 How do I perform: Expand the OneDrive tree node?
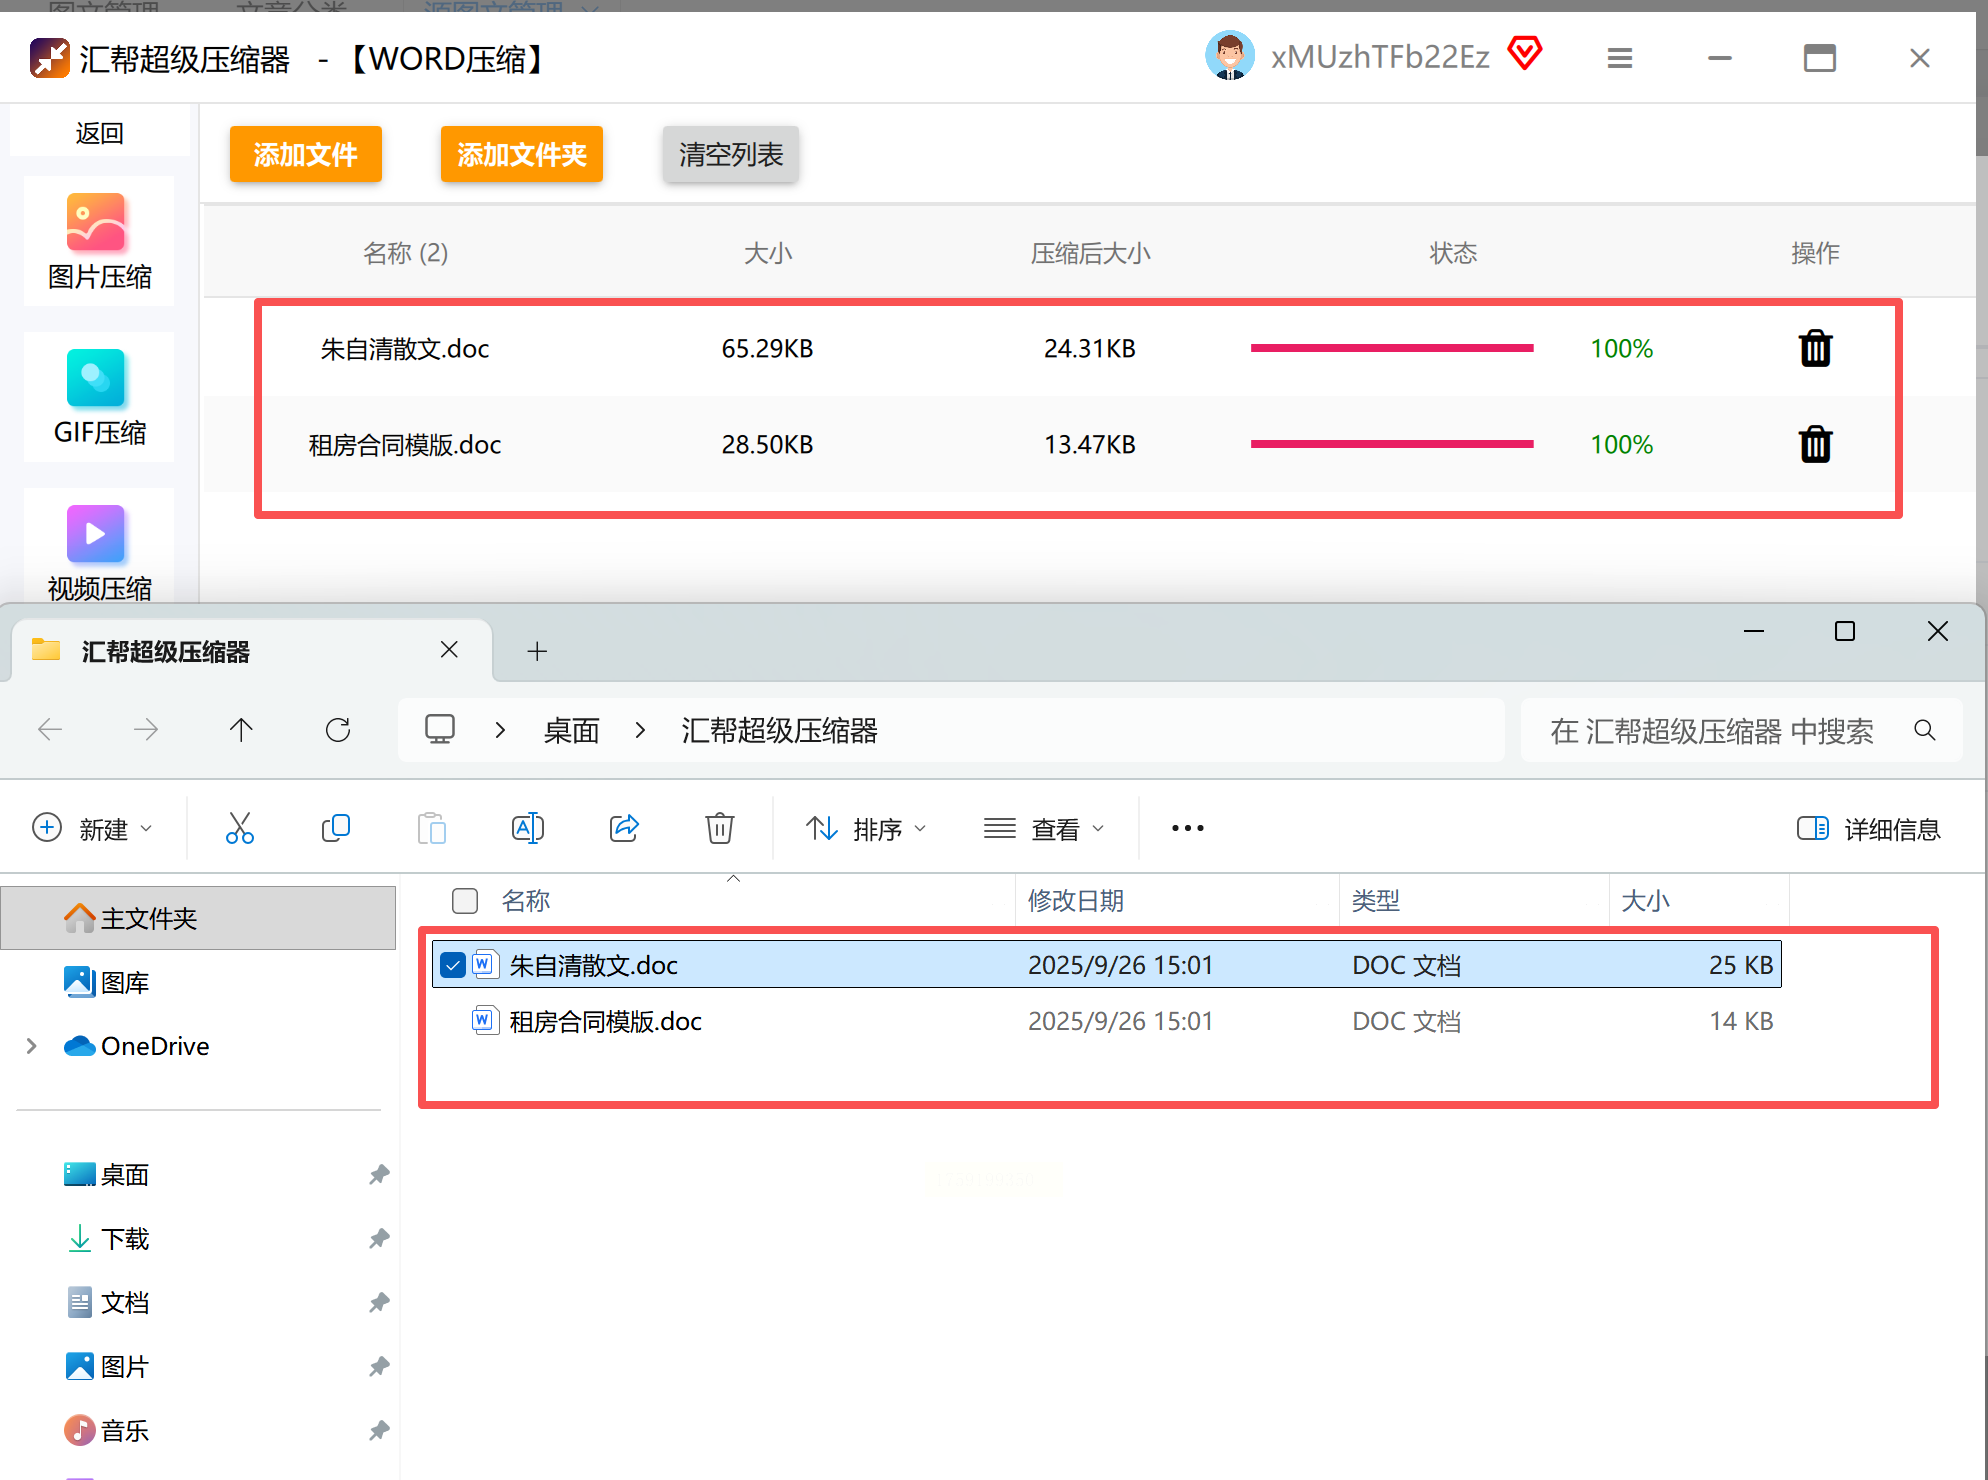pos(32,1046)
